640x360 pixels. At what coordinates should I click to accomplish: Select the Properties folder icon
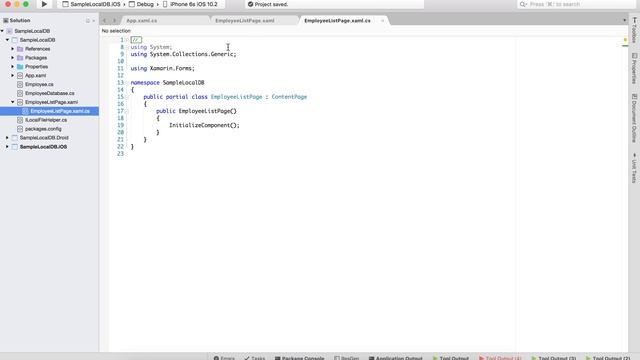coord(20,67)
